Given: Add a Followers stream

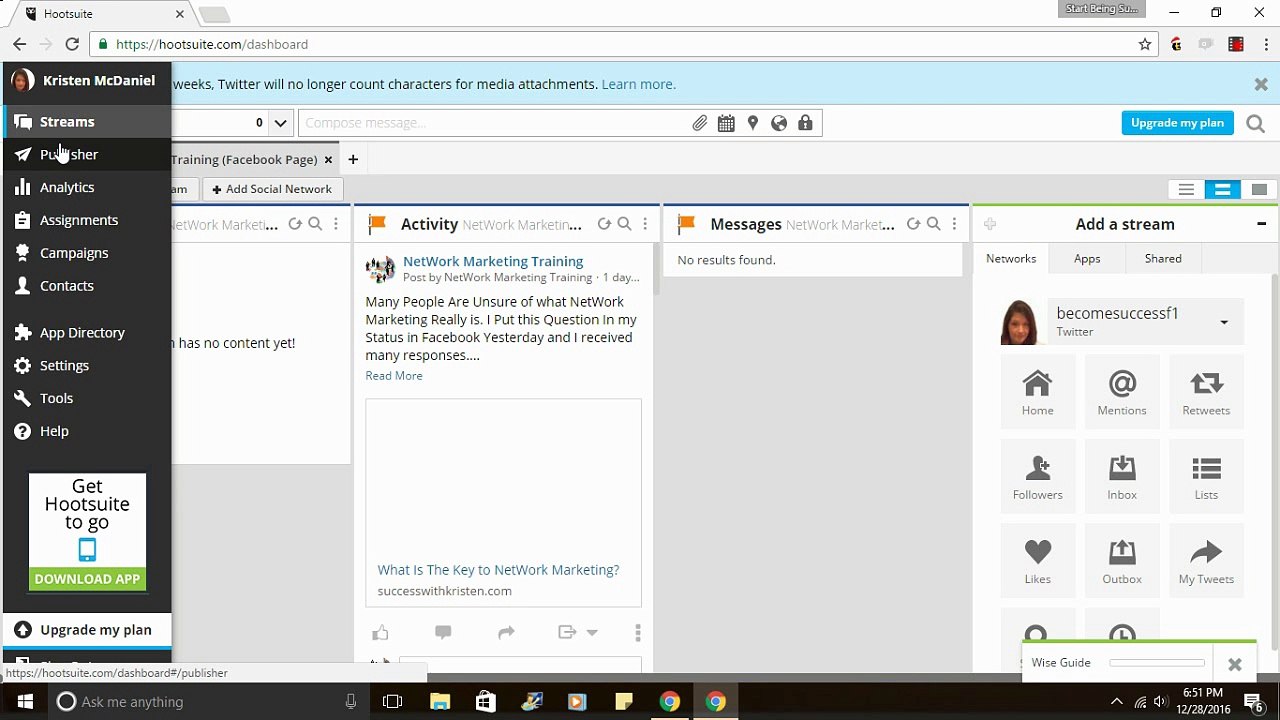Looking at the screenshot, I should tap(1038, 477).
